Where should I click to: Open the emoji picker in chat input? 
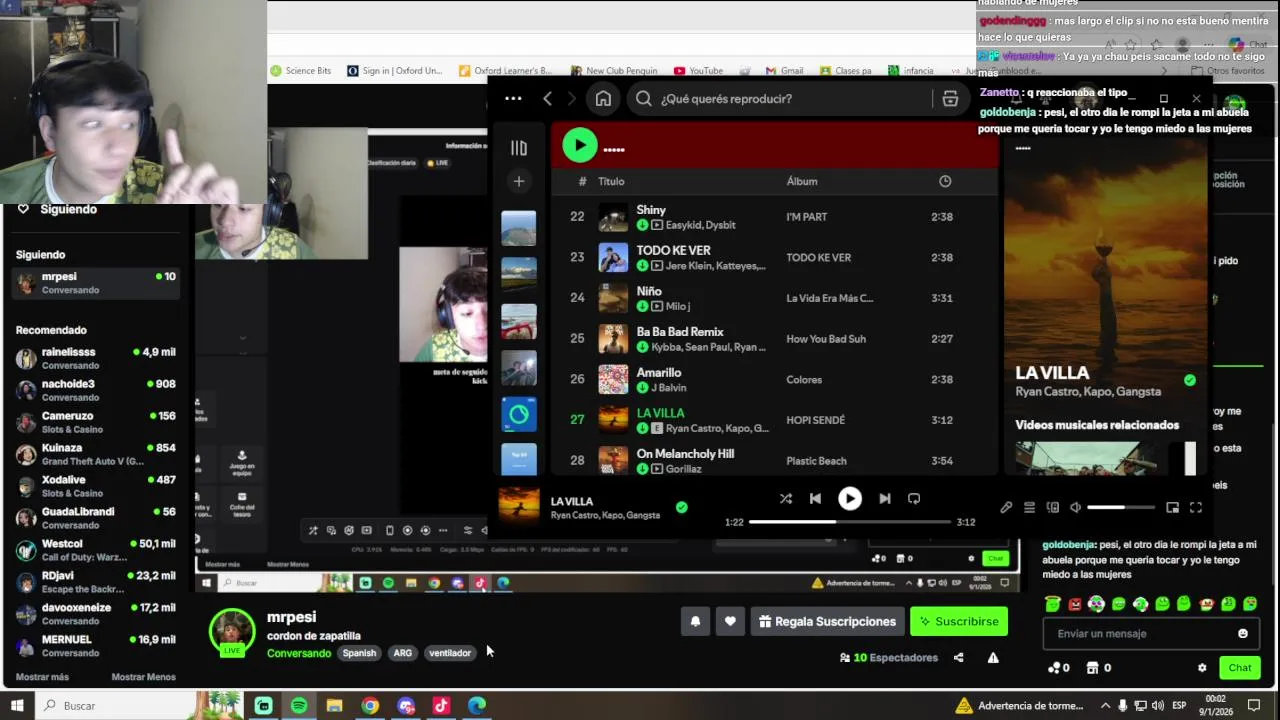pyautogui.click(x=1243, y=633)
